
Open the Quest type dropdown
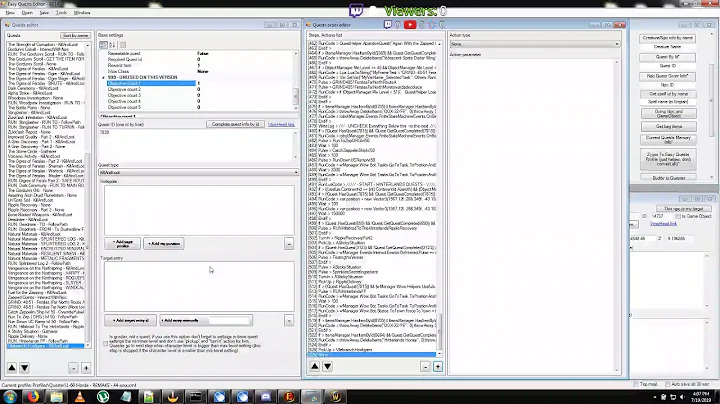pyautogui.click(x=198, y=173)
